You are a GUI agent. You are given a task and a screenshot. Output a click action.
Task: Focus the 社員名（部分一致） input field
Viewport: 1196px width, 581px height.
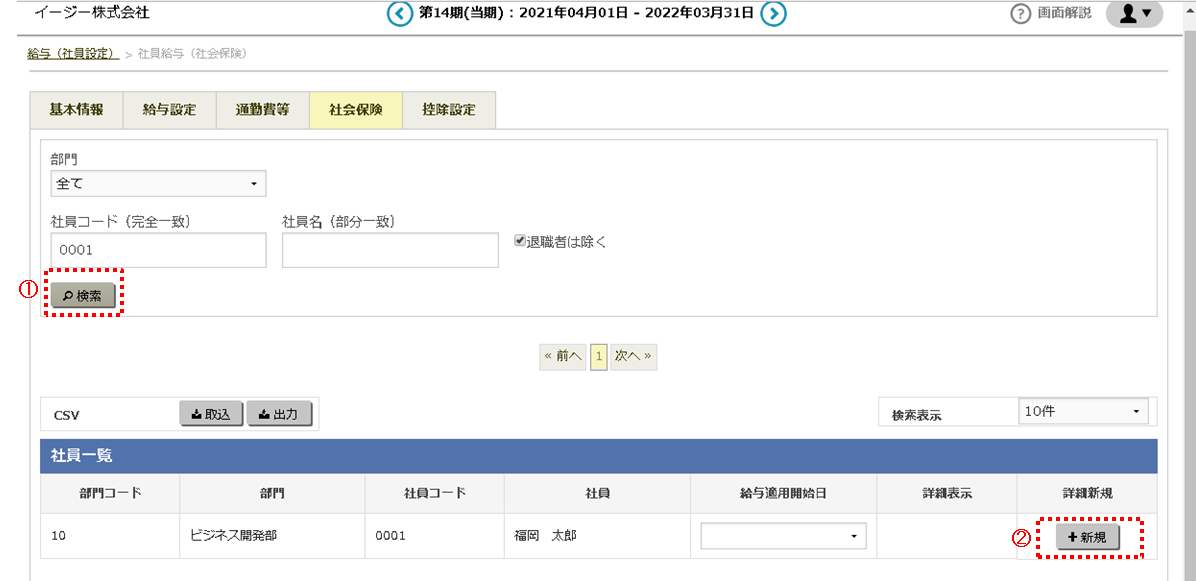pyautogui.click(x=390, y=250)
